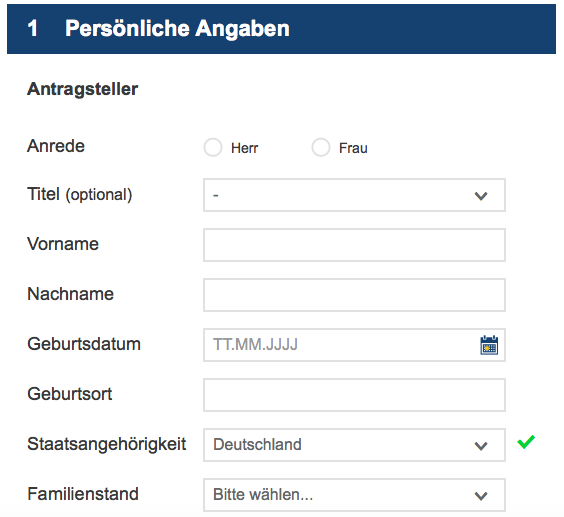Image resolution: width=564 pixels, height=517 pixels.
Task: Open the Titel dropdown
Action: pos(354,195)
